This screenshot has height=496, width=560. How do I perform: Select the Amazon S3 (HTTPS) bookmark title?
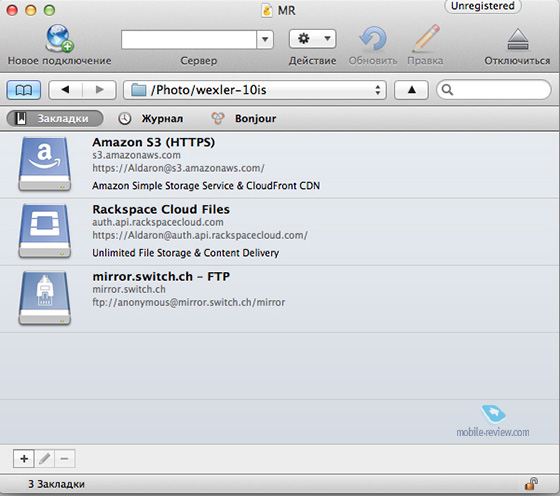154,142
